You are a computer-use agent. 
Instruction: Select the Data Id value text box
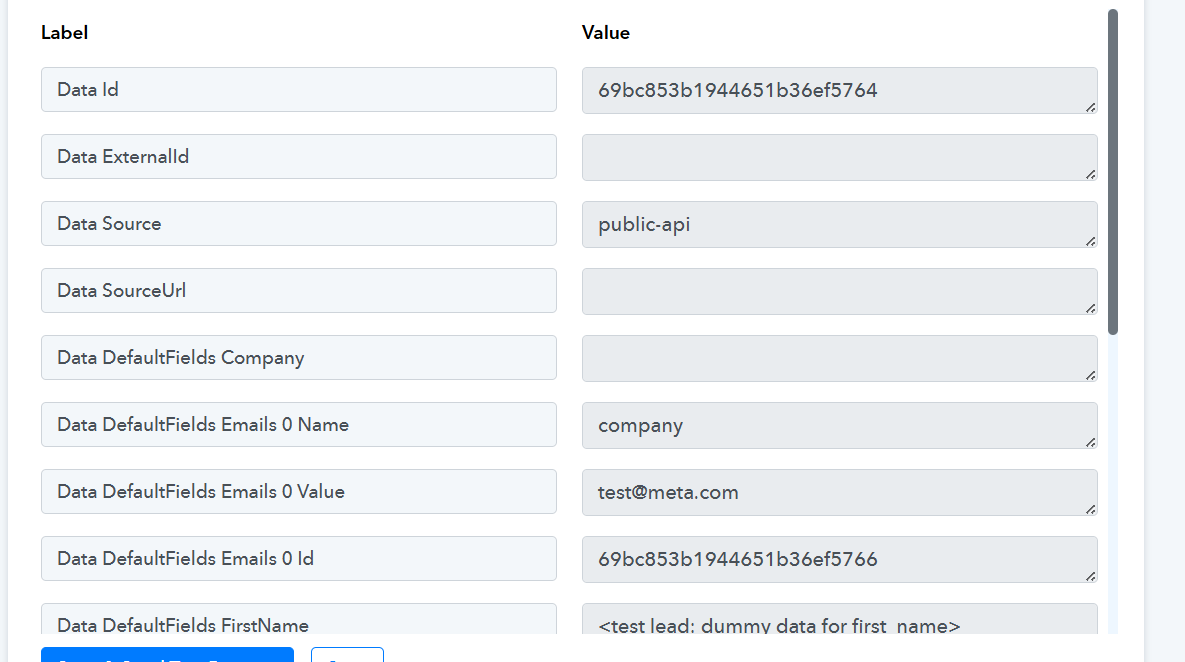click(838, 91)
